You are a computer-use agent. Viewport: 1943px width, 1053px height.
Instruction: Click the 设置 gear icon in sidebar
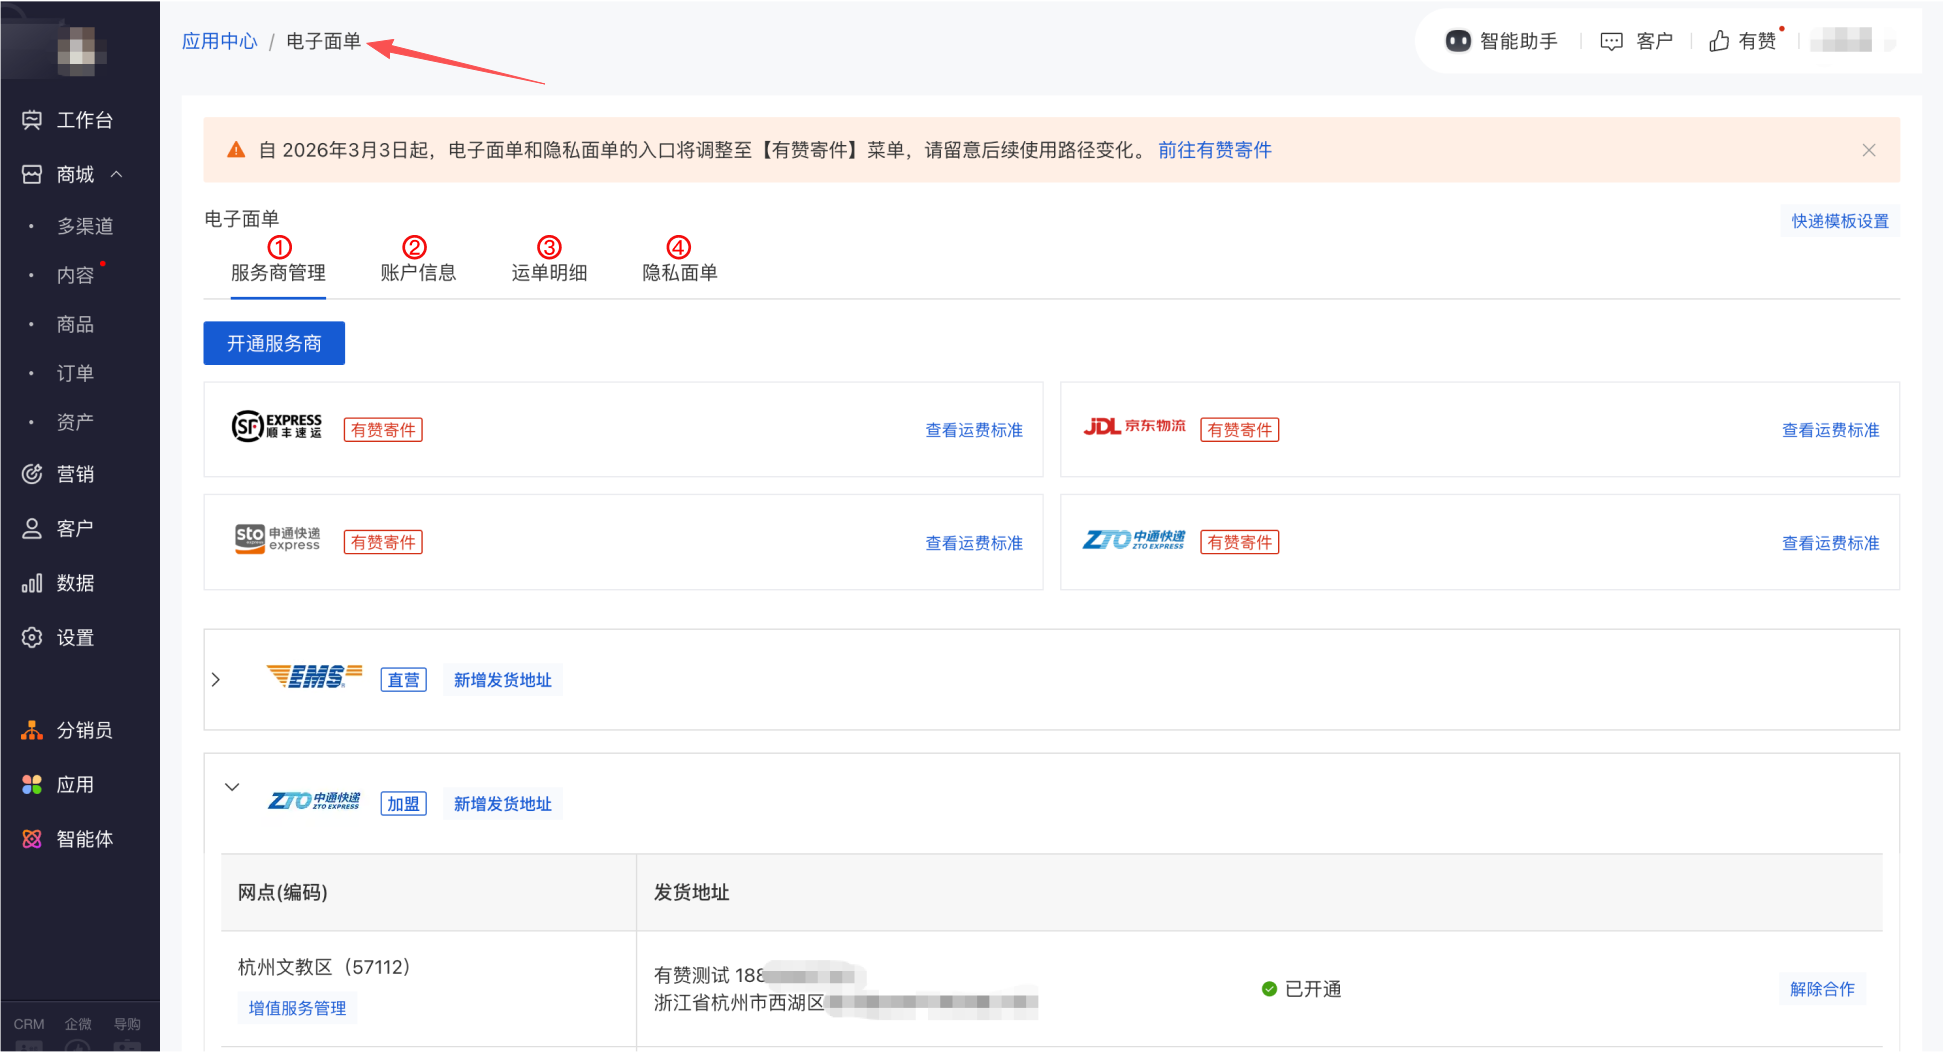[x=32, y=638]
